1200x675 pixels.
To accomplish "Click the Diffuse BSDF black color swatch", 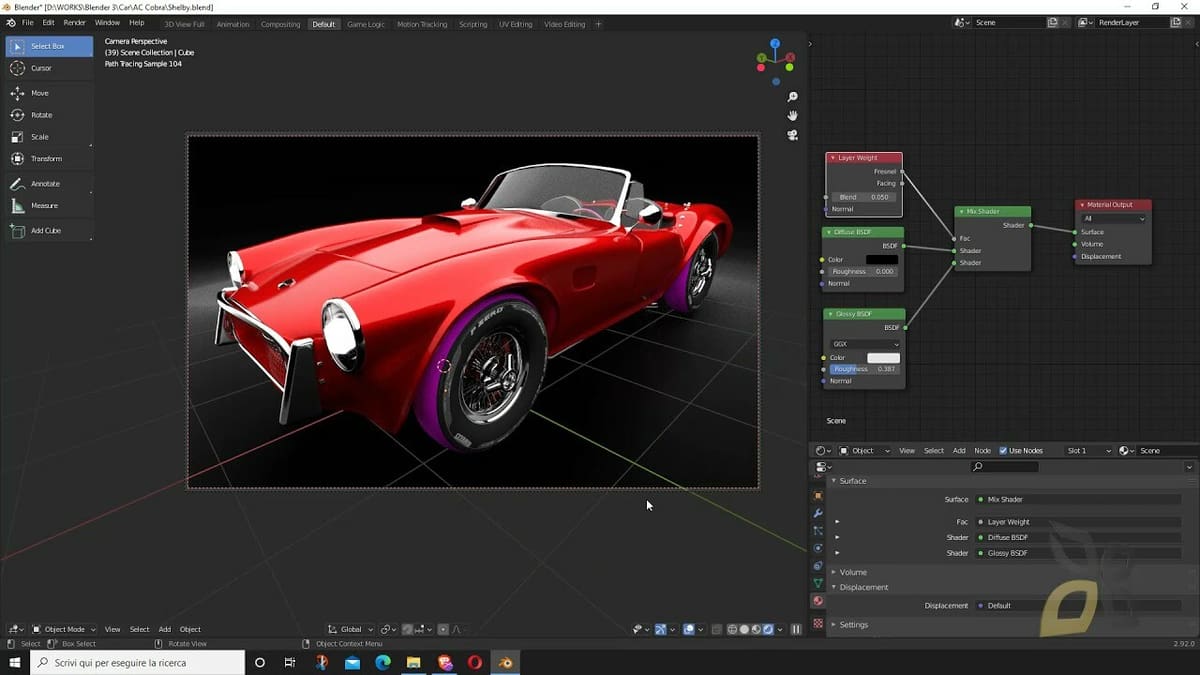I will (x=882, y=260).
